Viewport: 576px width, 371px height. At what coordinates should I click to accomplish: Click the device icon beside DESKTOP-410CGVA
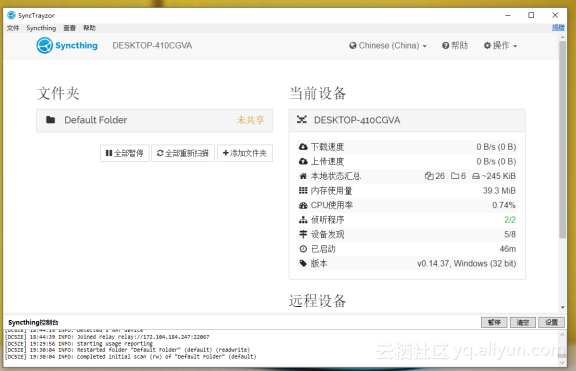[302, 120]
